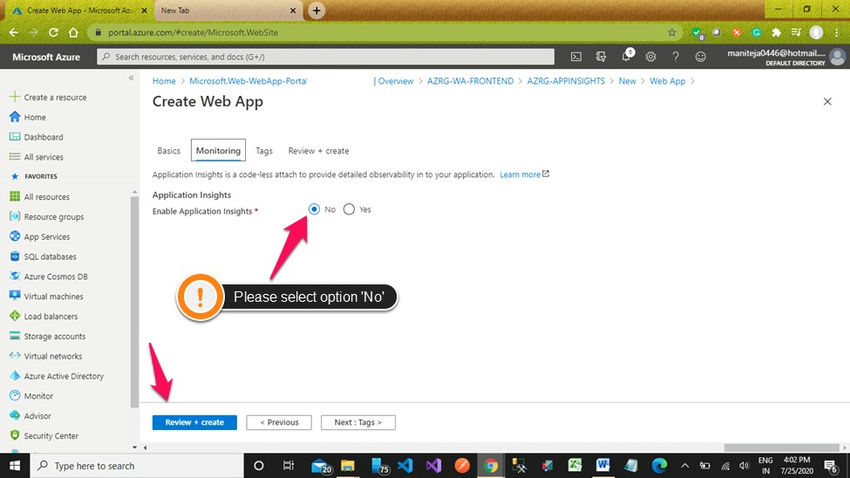This screenshot has width=850, height=478.
Task: Open All services in sidebar
Action: point(43,157)
